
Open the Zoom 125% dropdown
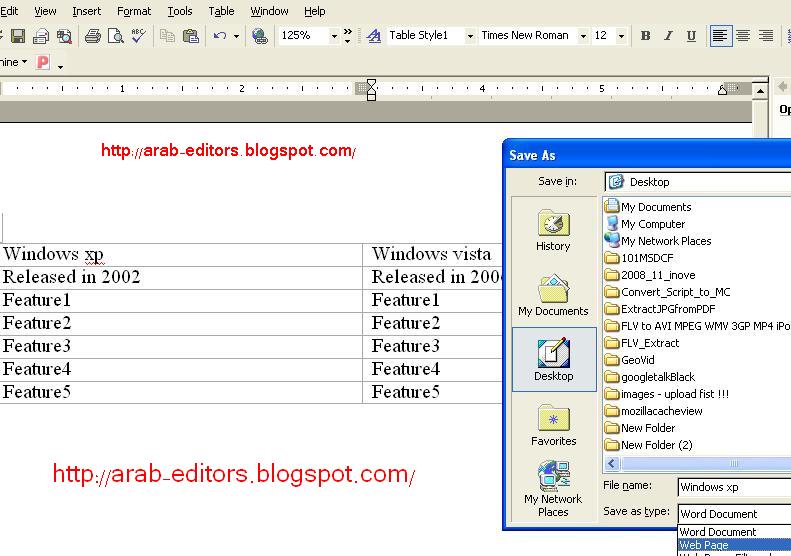tap(334, 36)
